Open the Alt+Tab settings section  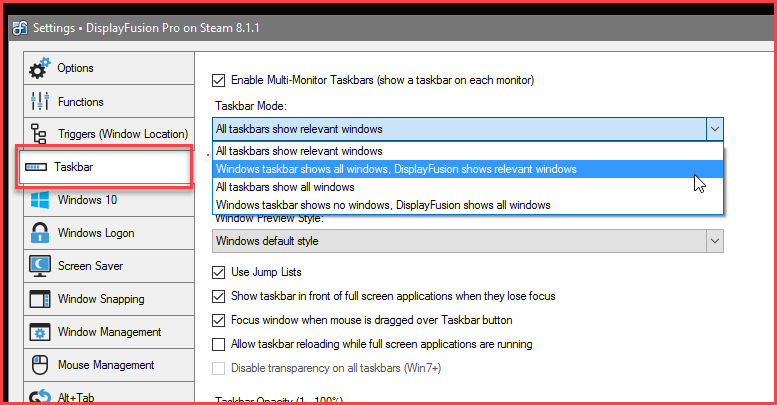coord(76,396)
